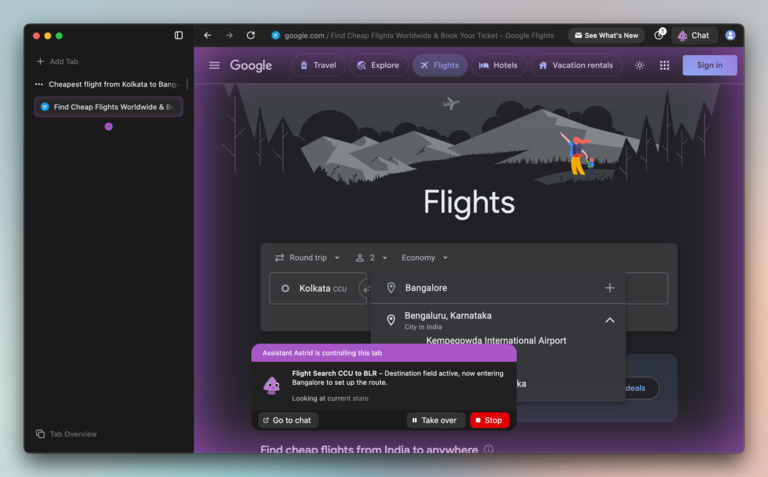This screenshot has height=477, width=768.
Task: Toggle the browser sidebar panel icon
Action: (x=179, y=35)
